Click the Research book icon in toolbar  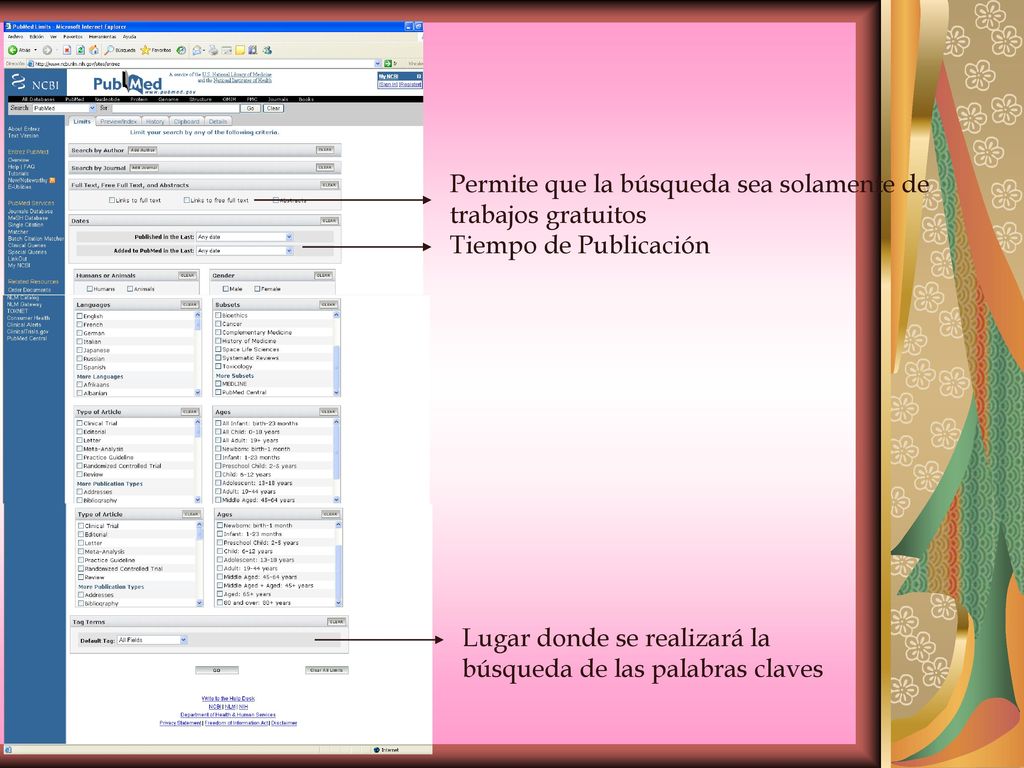[253, 50]
